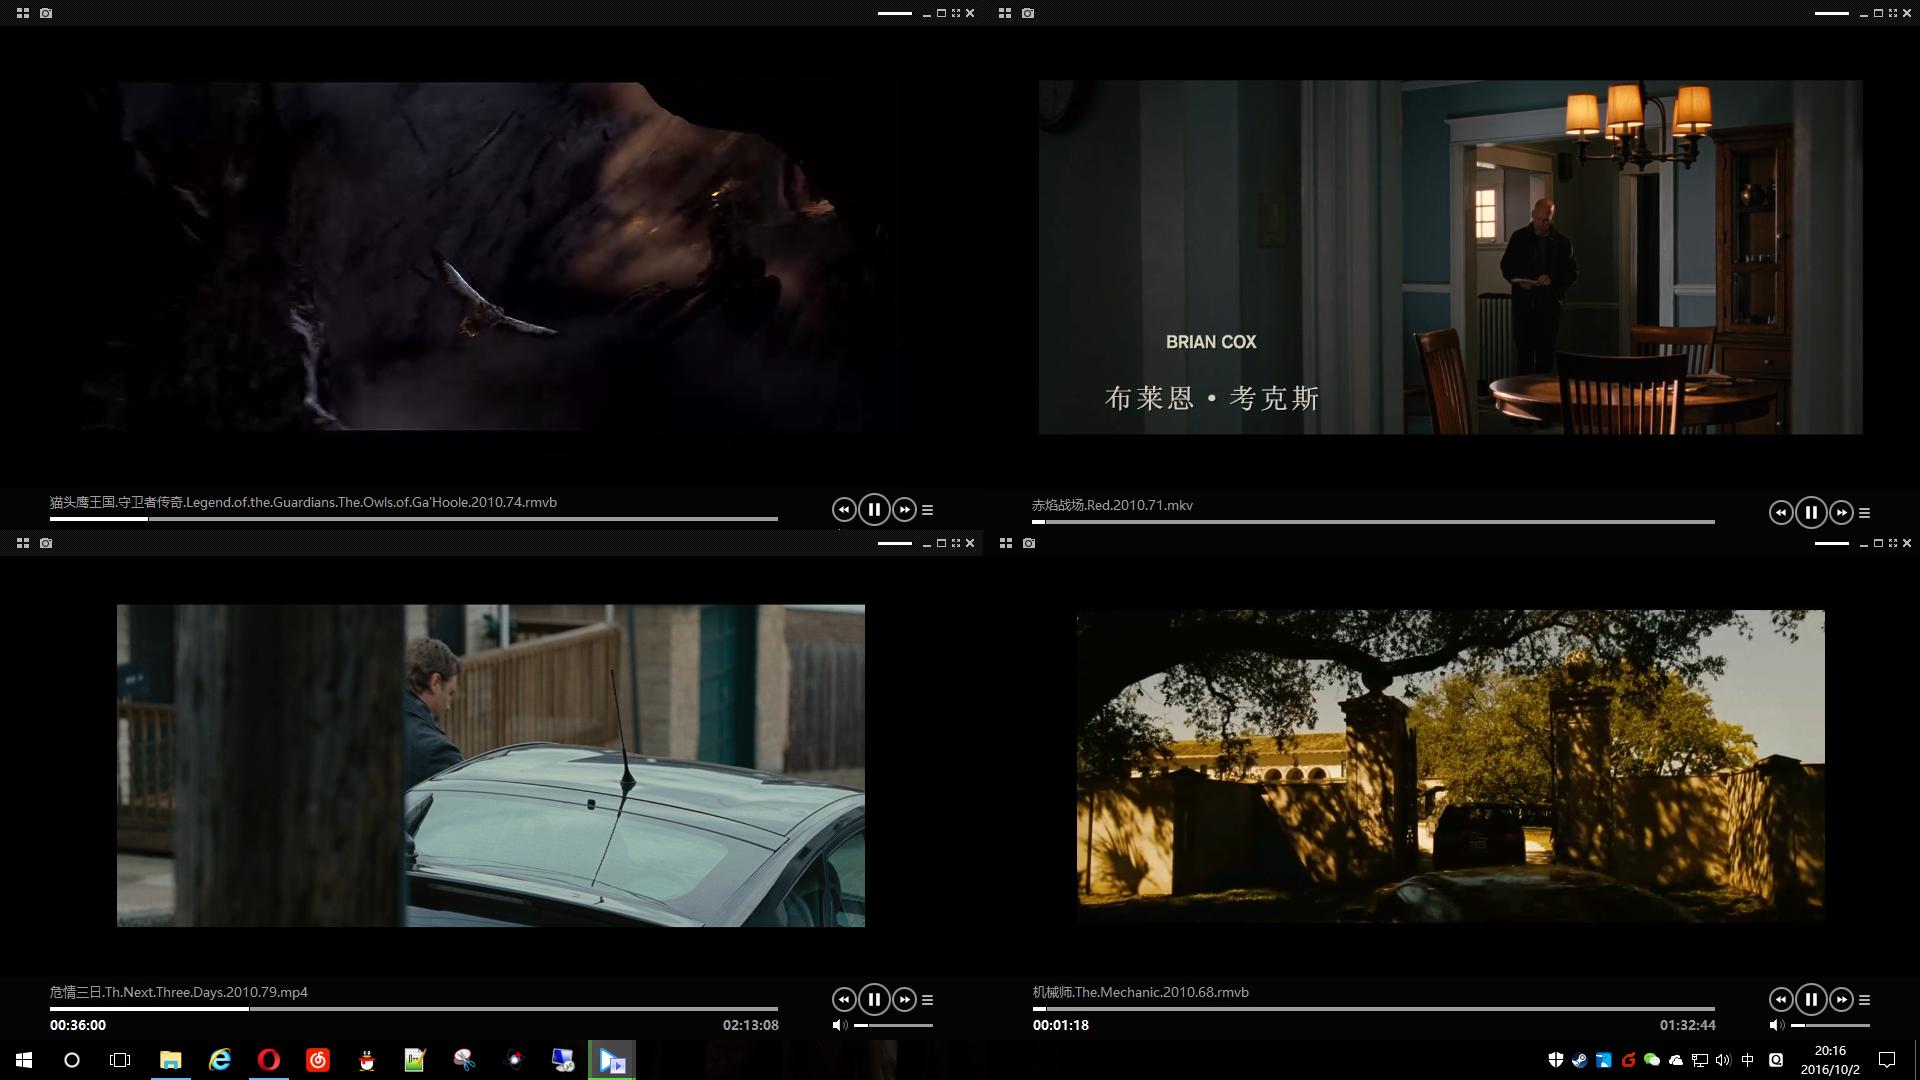Open Task View on the taskbar
This screenshot has width=1920, height=1080.
tap(120, 1060)
